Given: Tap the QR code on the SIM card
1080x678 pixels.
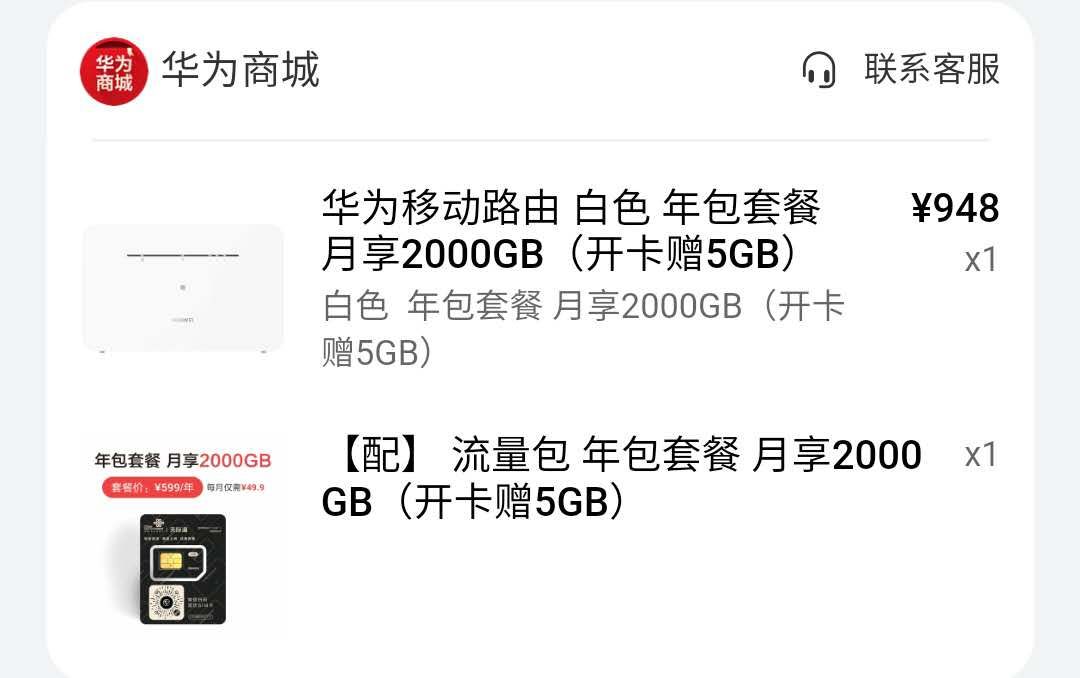Looking at the screenshot, I should click(x=166, y=602).
